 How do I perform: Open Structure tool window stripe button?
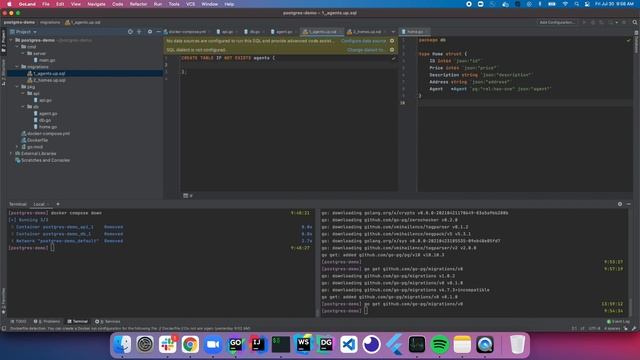click(x=3, y=72)
